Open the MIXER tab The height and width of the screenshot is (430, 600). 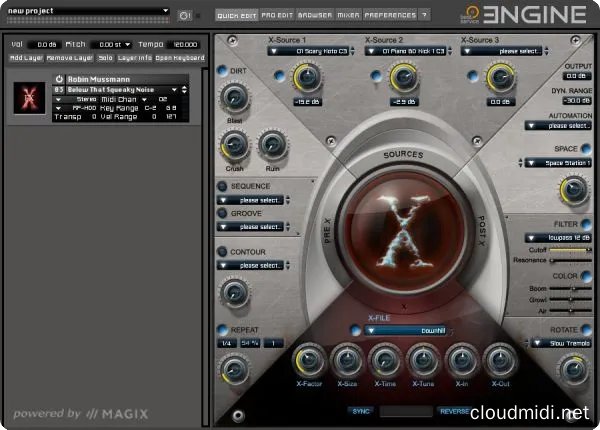coord(349,16)
